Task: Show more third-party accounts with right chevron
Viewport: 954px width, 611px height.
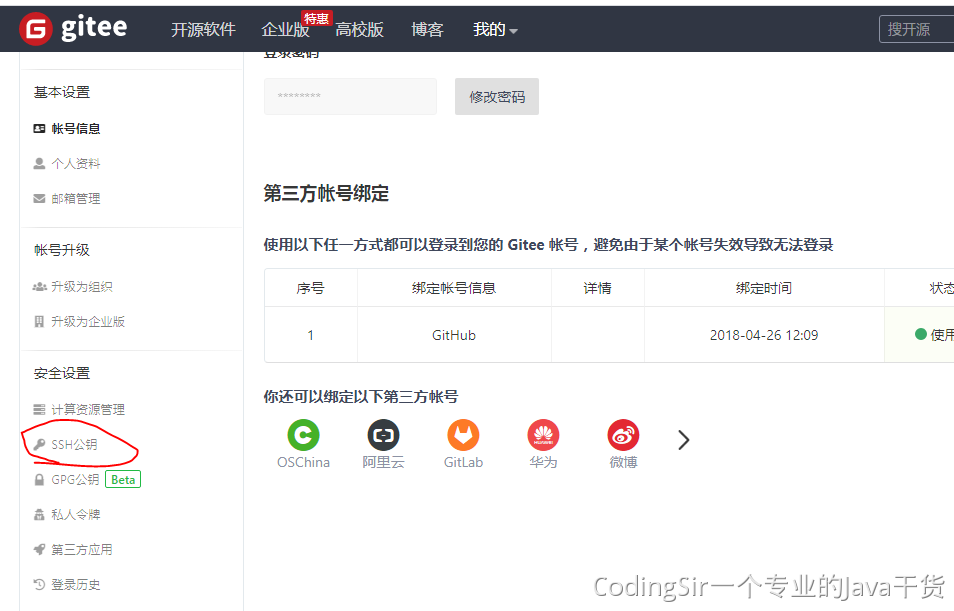Action: (x=684, y=440)
